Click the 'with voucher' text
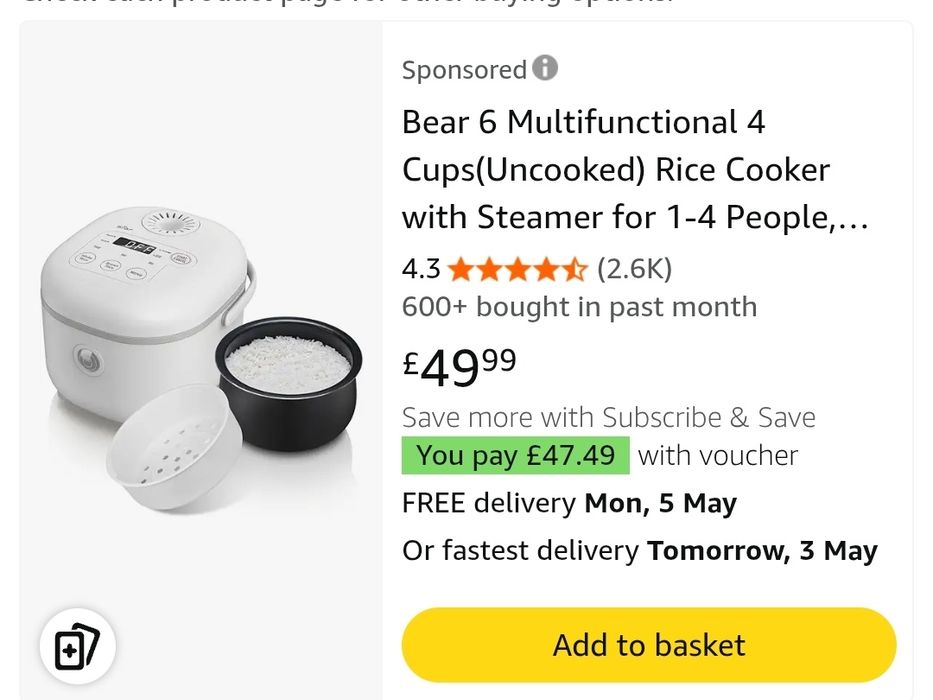This screenshot has height=700, width=933. click(x=718, y=455)
